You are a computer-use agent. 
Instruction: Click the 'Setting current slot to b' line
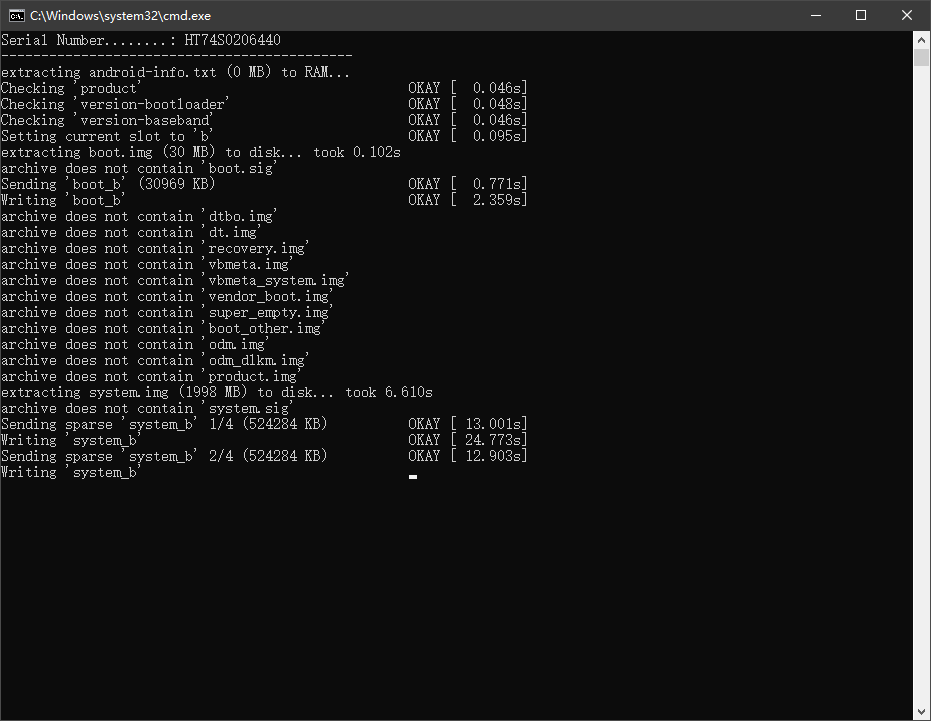click(x=108, y=136)
